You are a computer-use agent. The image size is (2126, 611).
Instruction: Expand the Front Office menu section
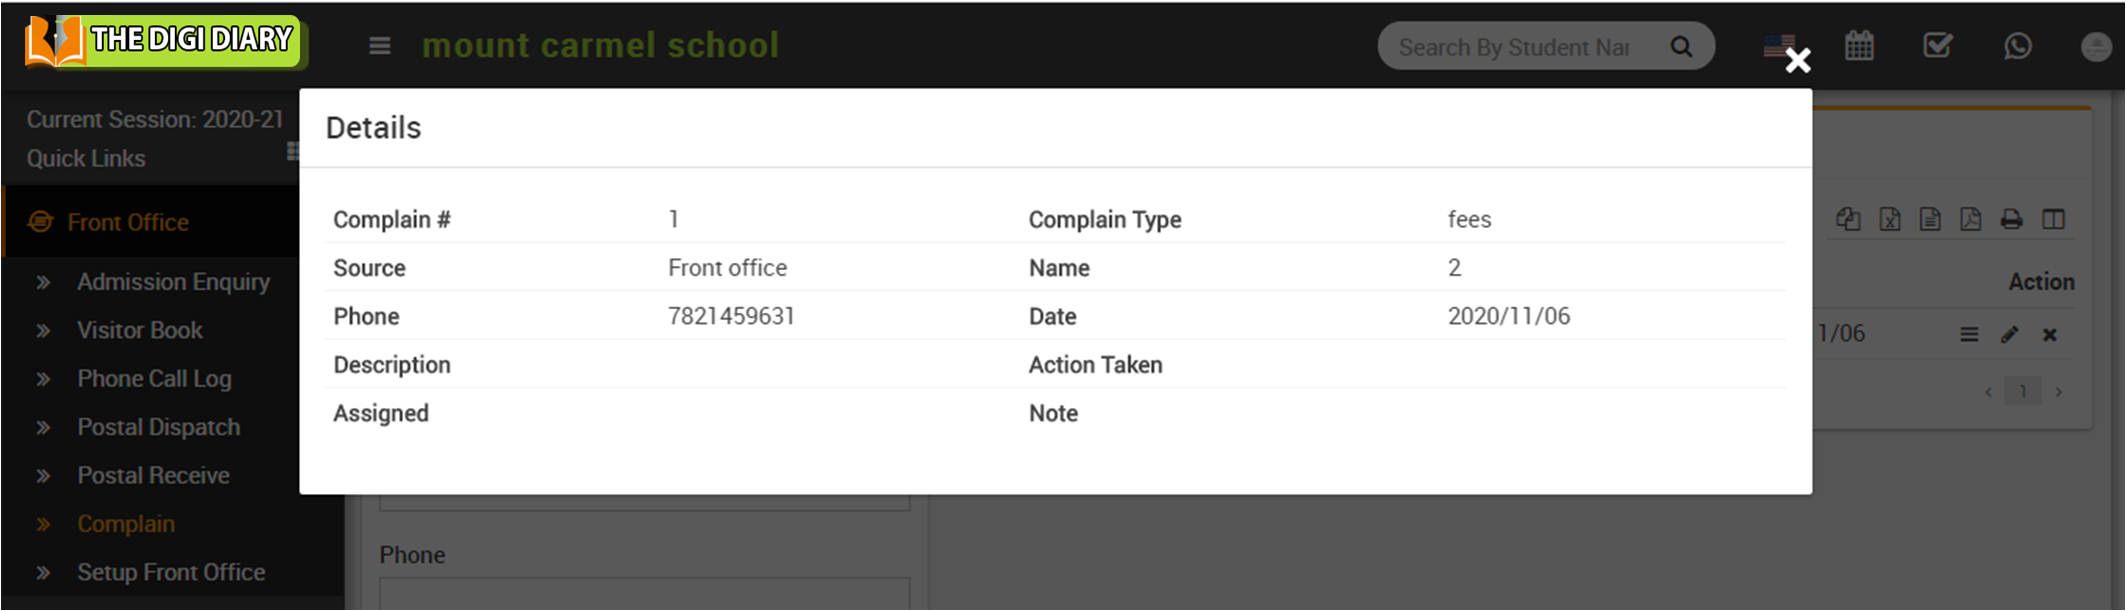[x=128, y=222]
